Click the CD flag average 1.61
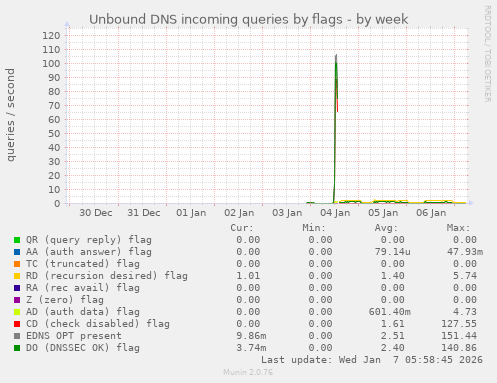Viewport: 497px width, 383px height. coord(392,324)
